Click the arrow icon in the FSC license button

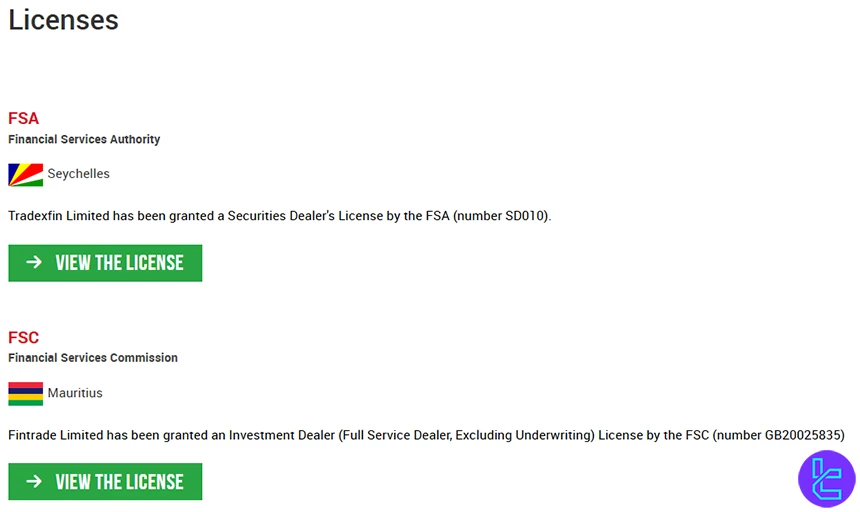pyautogui.click(x=34, y=481)
